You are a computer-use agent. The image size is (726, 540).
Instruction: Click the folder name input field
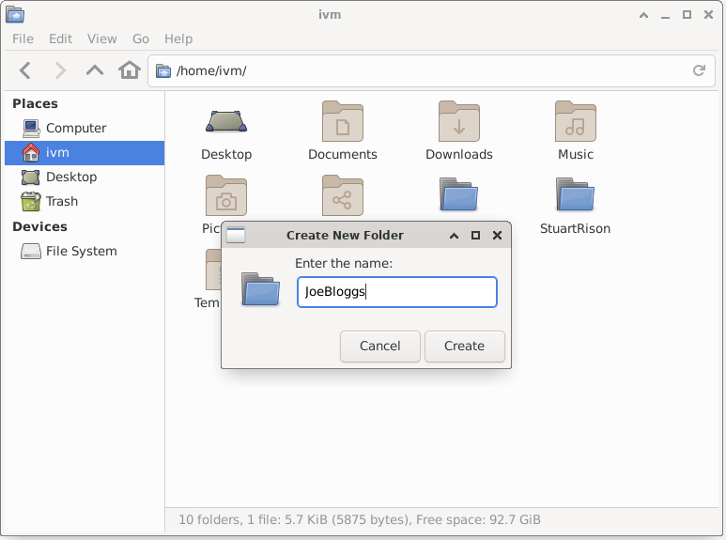(396, 292)
